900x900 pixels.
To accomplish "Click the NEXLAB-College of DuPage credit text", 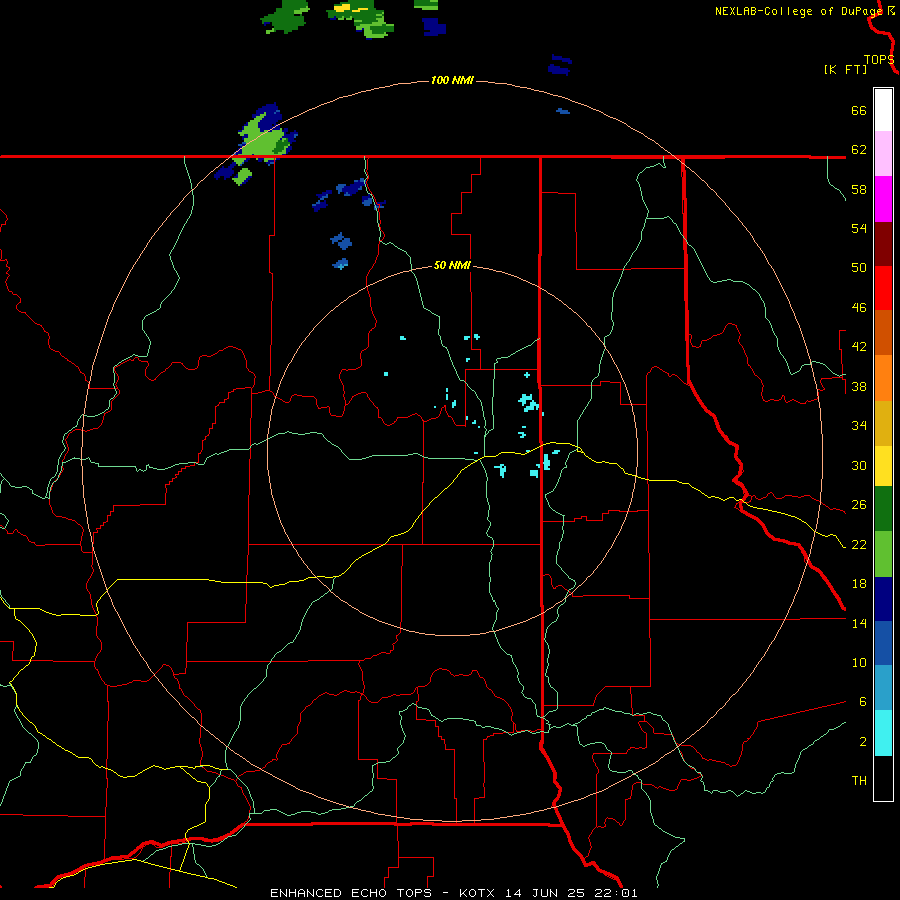I will [799, 11].
